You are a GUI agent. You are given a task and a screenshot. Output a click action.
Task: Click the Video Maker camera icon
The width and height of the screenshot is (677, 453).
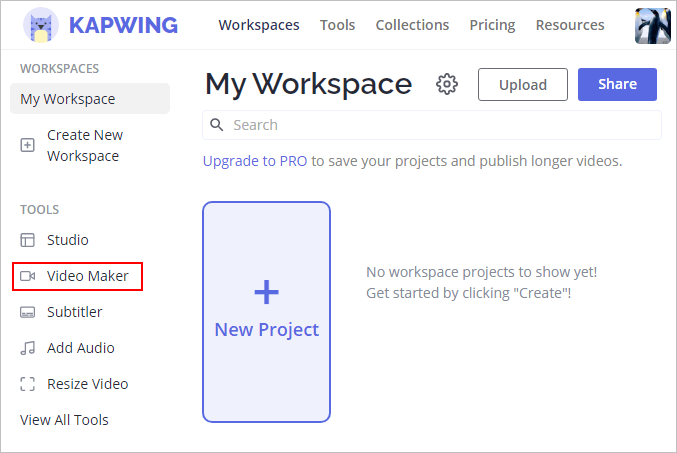(28, 276)
